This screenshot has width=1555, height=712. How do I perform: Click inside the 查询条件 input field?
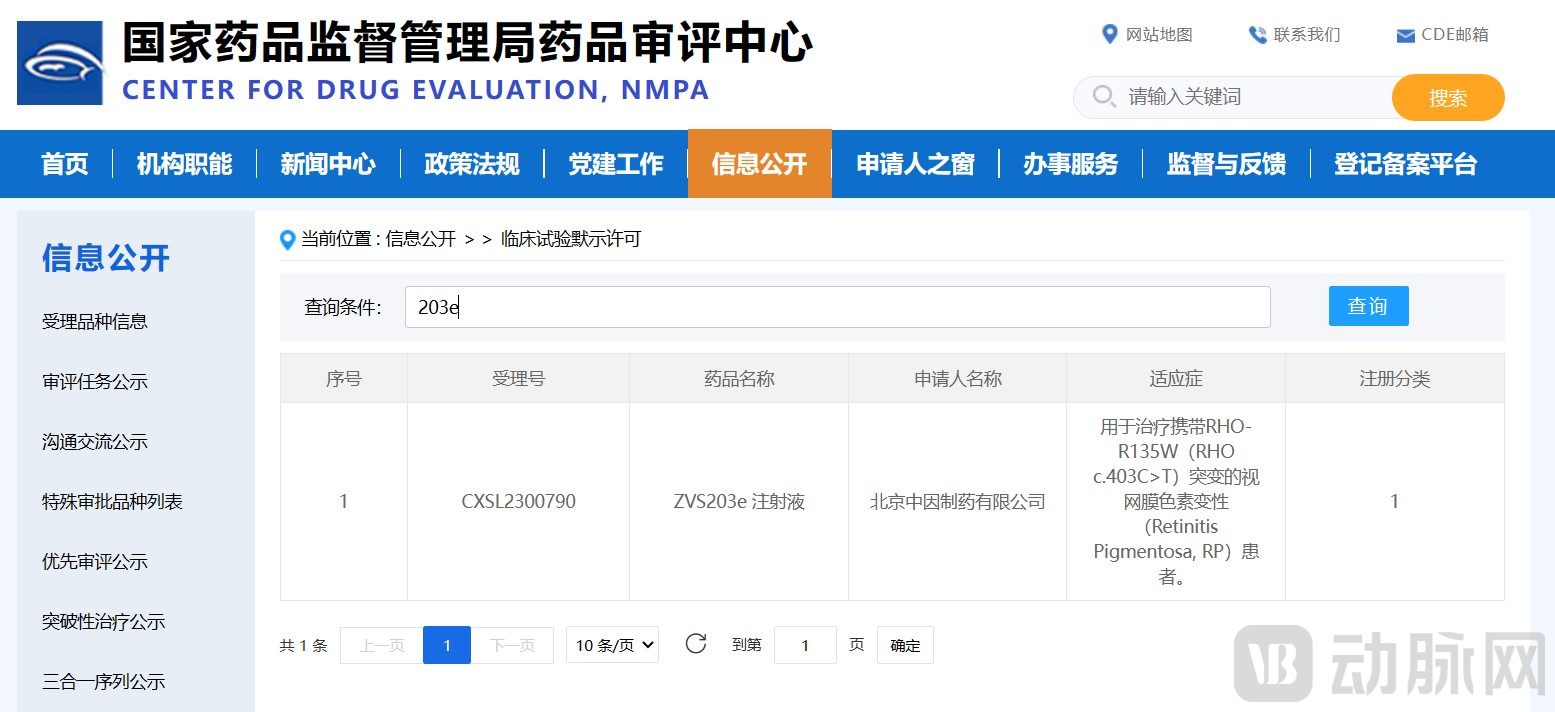[838, 307]
